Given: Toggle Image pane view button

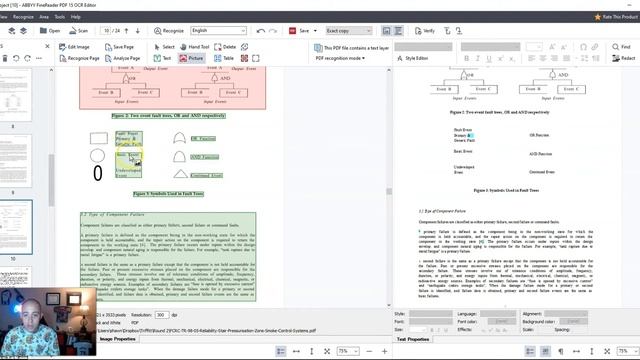Looking at the screenshot, I should (386, 31).
